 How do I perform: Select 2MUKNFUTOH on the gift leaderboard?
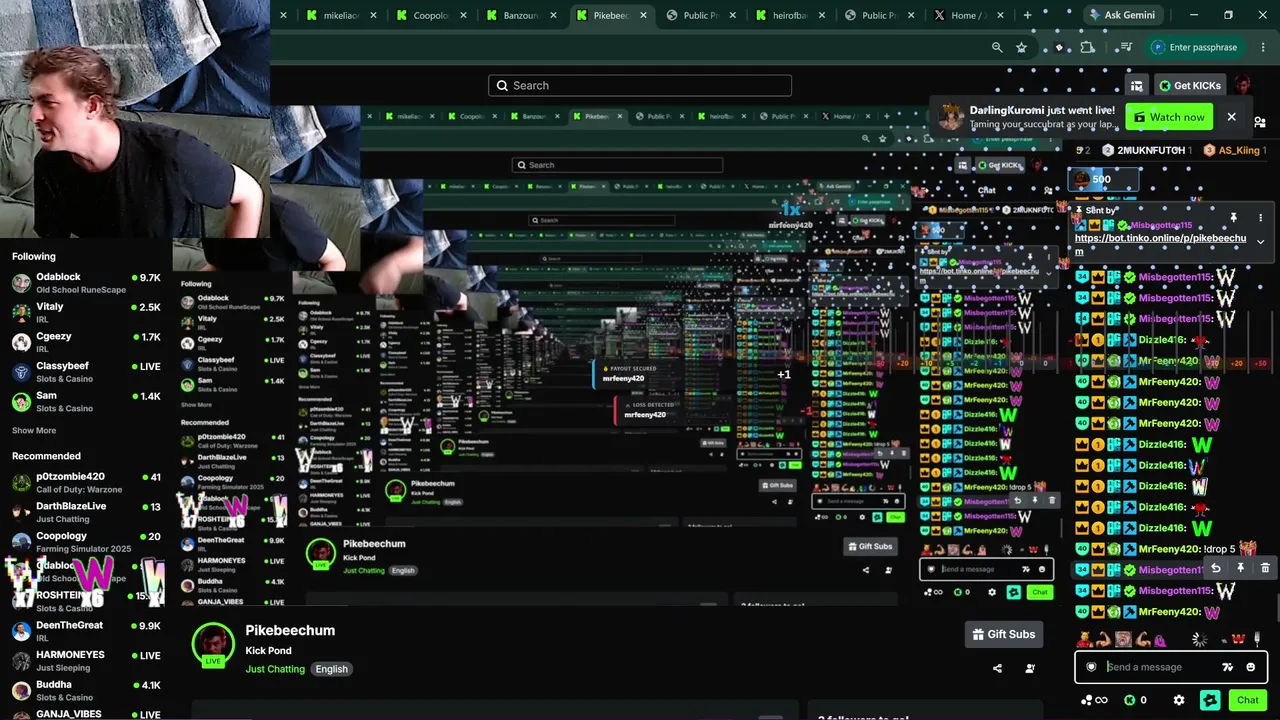[1145, 150]
